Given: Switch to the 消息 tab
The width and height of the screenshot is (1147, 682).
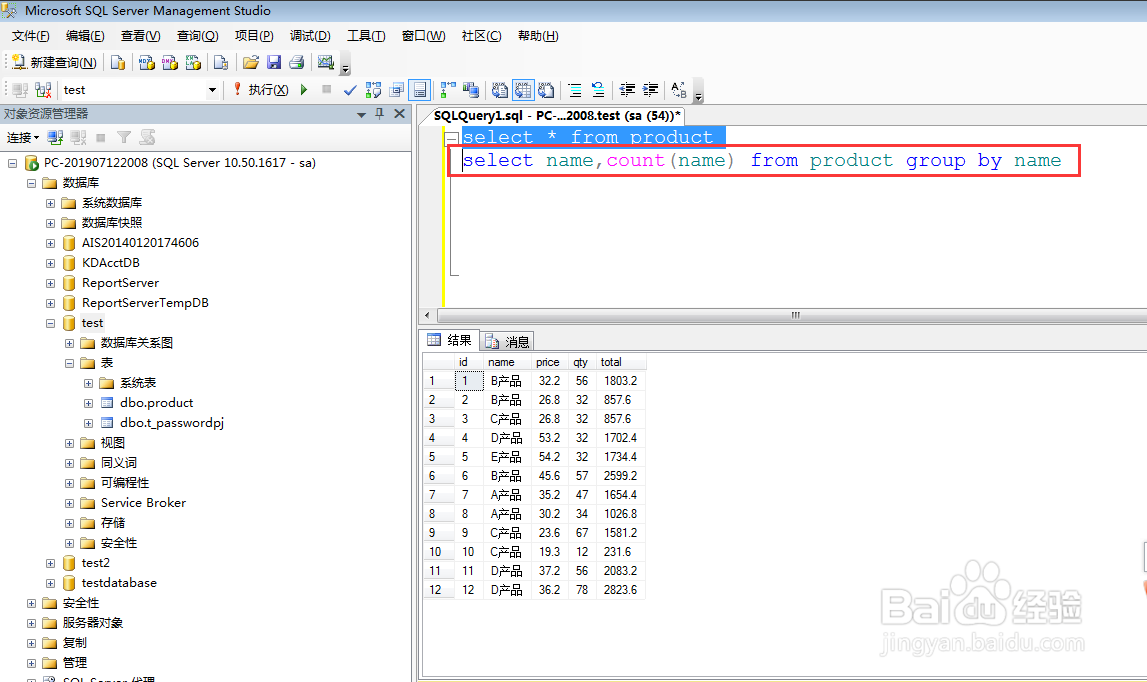Looking at the screenshot, I should click(508, 341).
